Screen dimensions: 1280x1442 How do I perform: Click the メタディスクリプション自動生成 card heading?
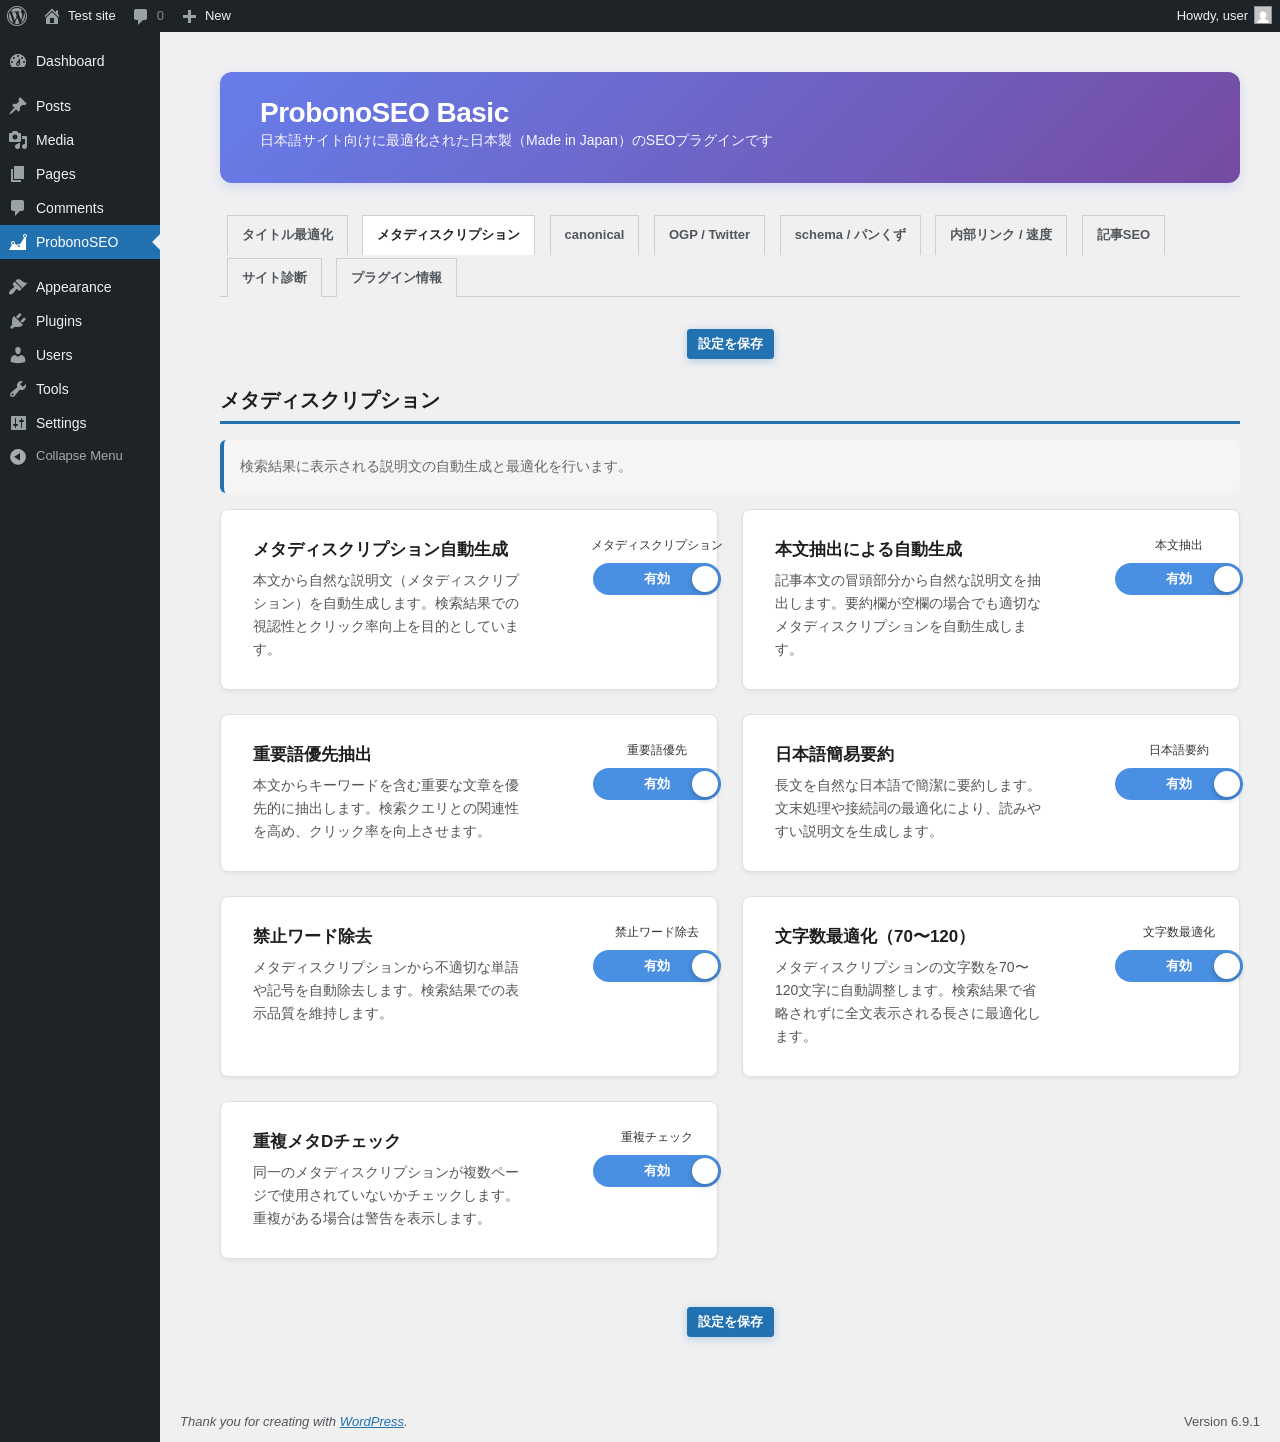(381, 549)
